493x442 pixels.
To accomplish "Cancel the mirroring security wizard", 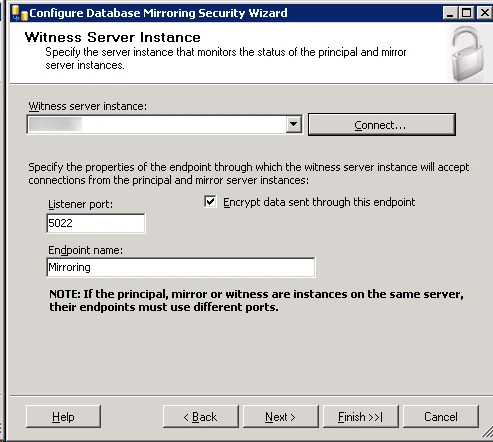I will (441, 417).
